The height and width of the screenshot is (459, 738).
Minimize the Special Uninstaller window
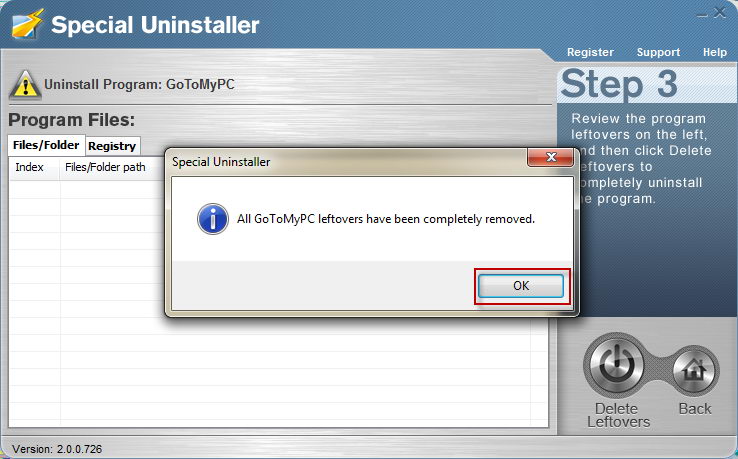(702, 15)
